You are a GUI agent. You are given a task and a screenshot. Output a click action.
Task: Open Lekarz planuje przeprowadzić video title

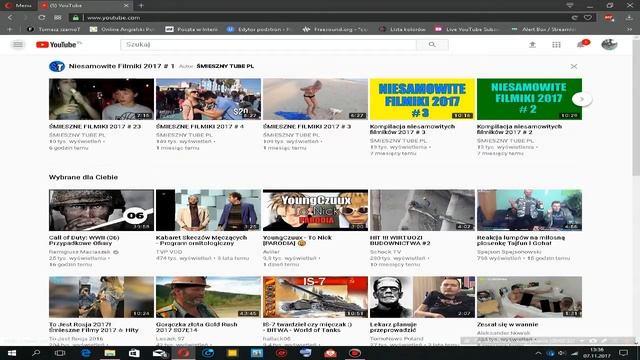393,327
